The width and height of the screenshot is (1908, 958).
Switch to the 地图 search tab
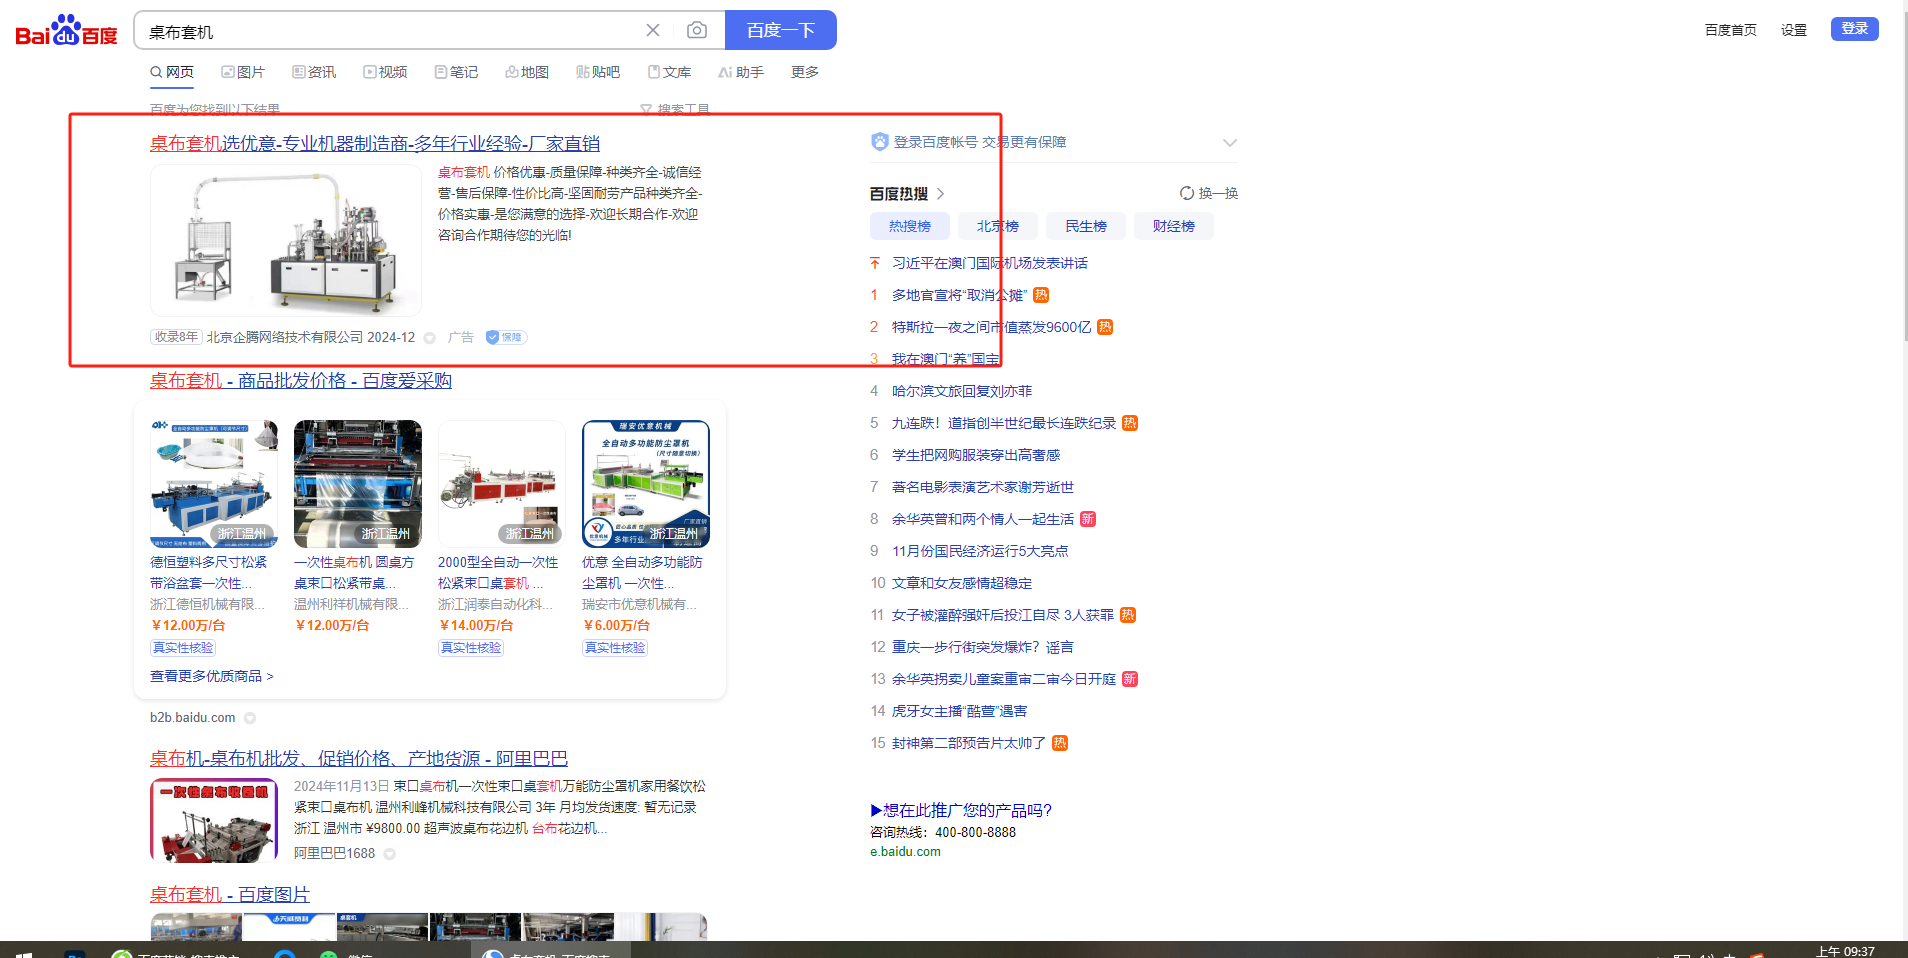pos(527,72)
